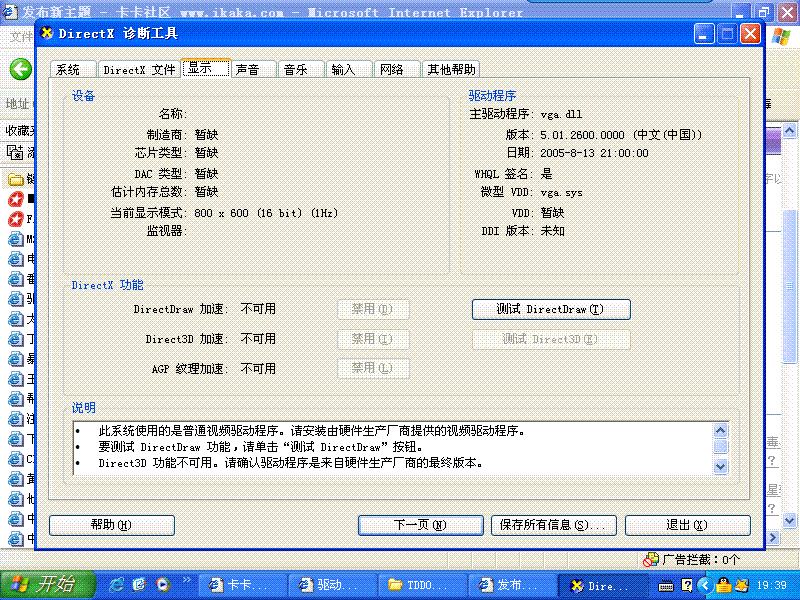Click the AGP 纹理加速 禁用(L) button
This screenshot has width=800, height=600.
click(373, 368)
